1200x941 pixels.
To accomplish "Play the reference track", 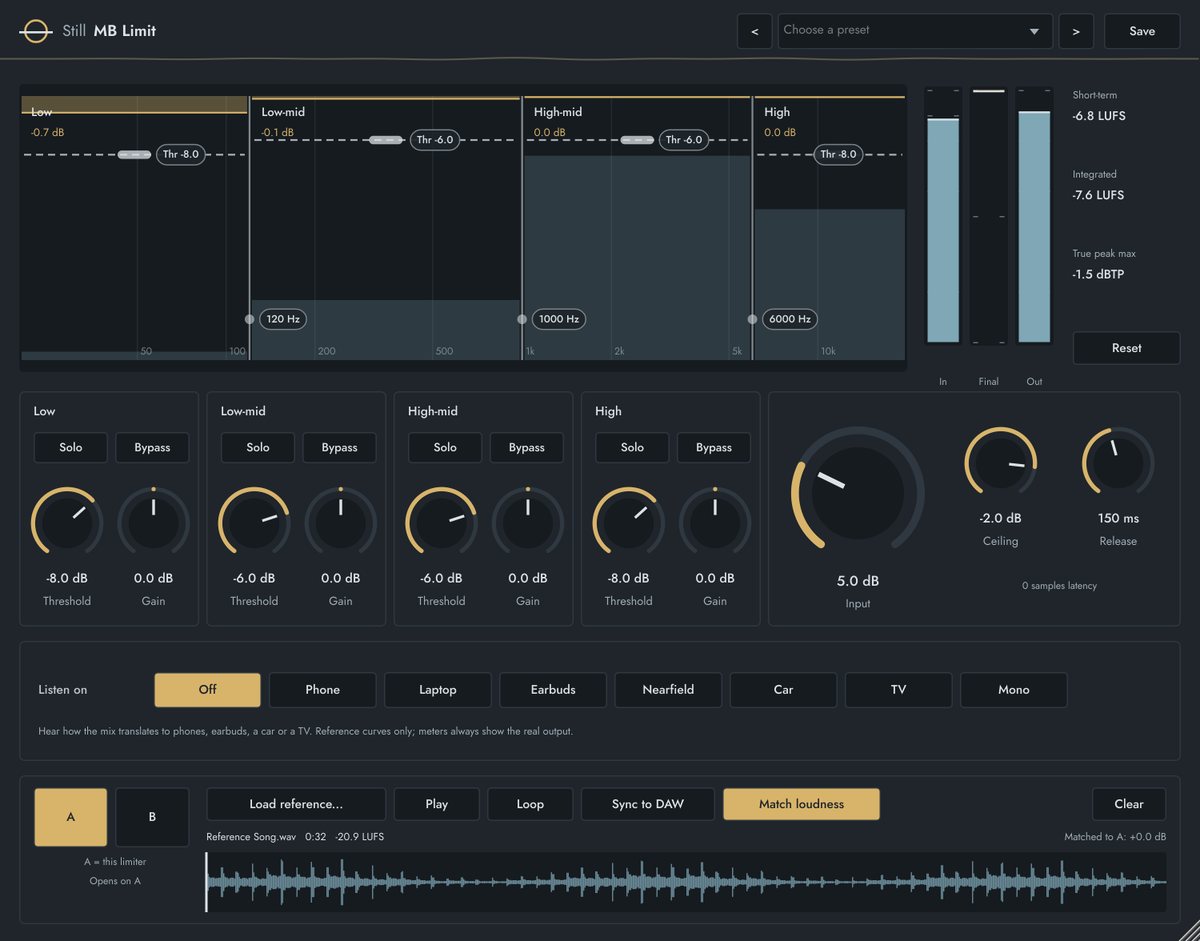I will coord(437,804).
